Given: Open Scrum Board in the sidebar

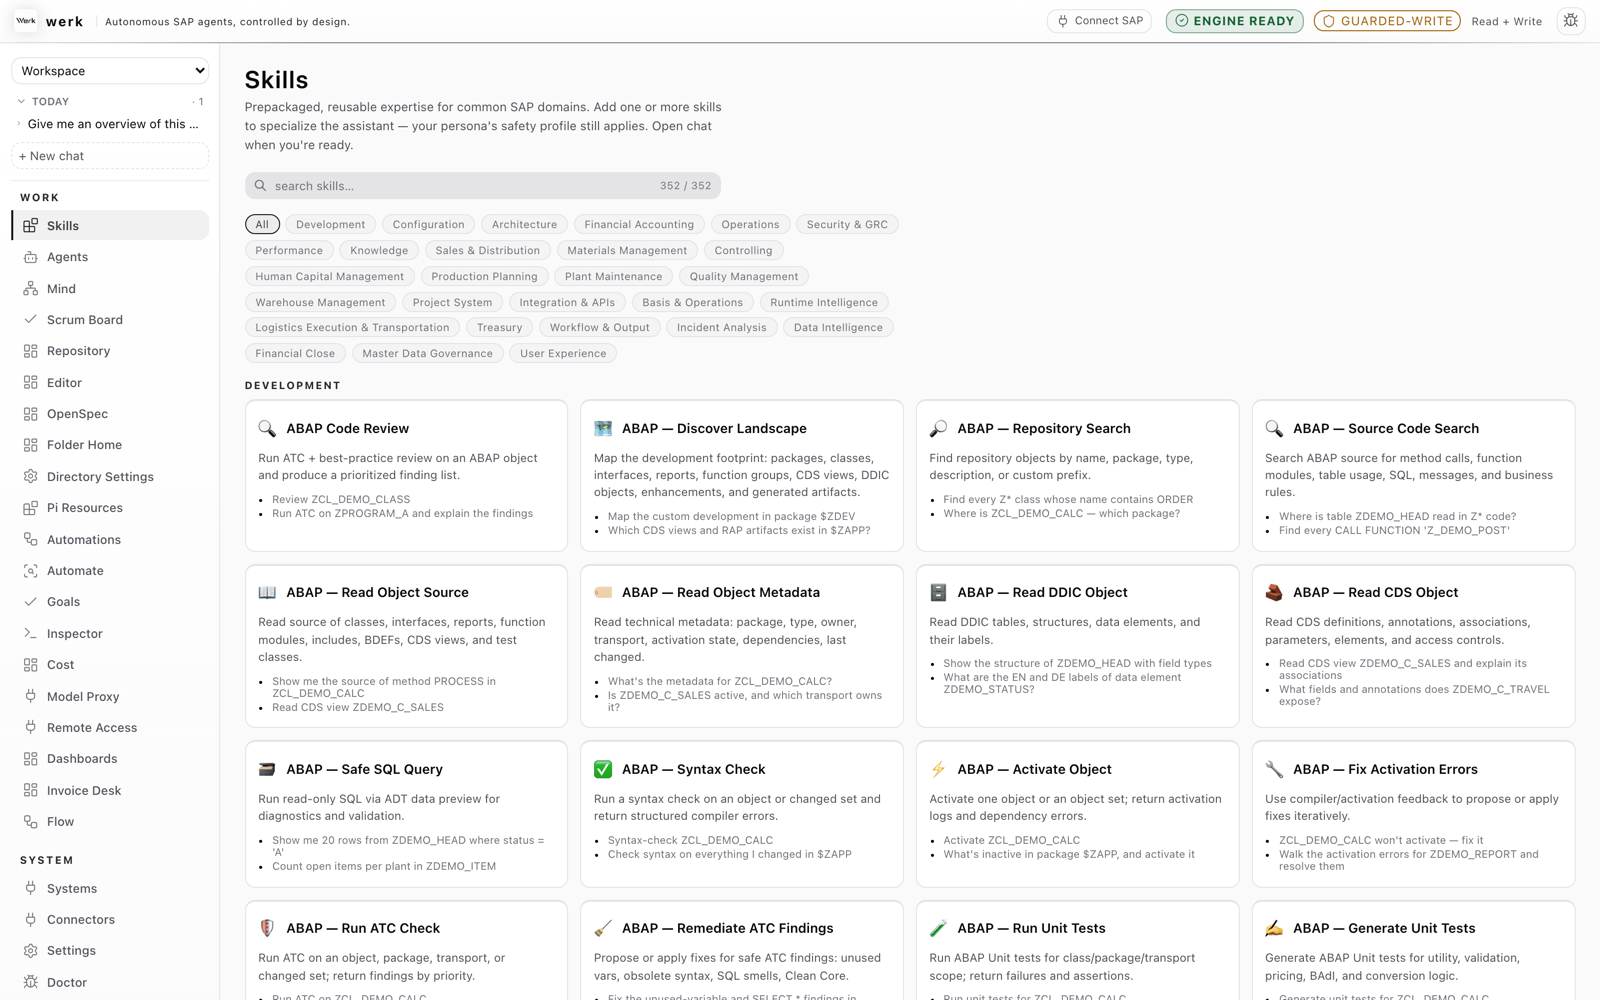Looking at the screenshot, I should pyautogui.click(x=110, y=320).
